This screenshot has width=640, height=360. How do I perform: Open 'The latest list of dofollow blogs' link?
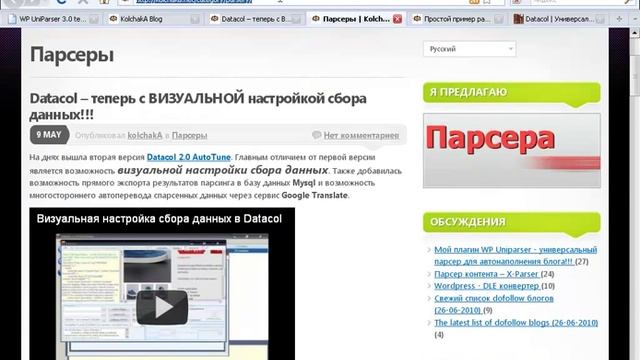pos(516,322)
